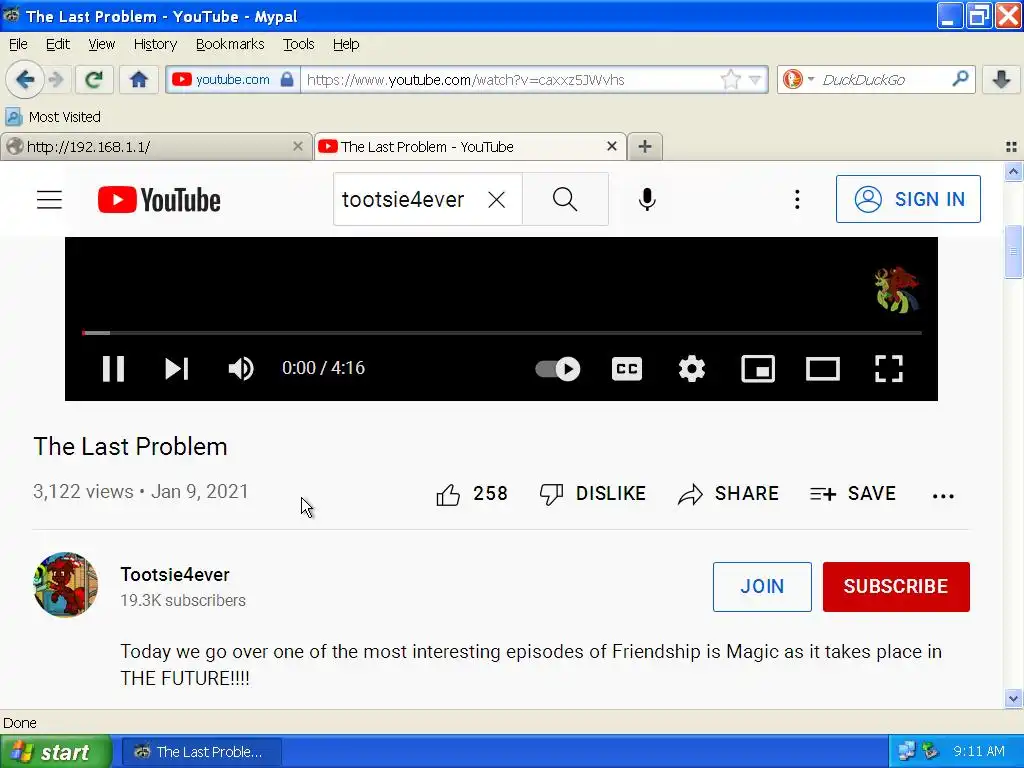The width and height of the screenshot is (1024, 768).
Task: Click the video progress bar
Action: 502,333
